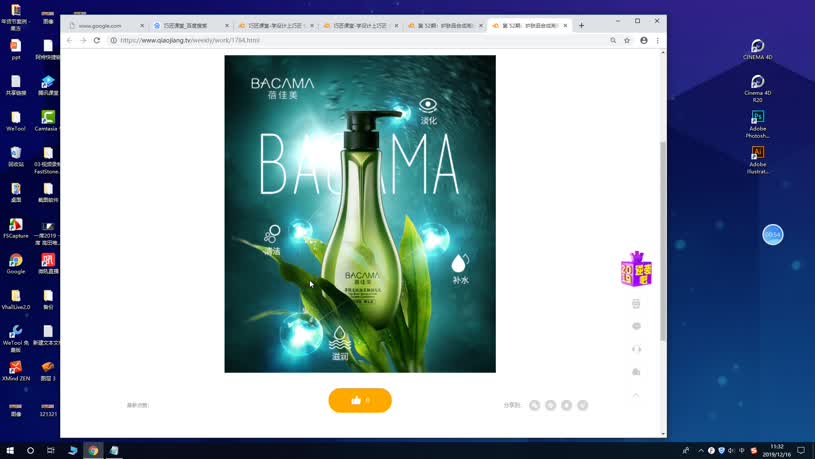Click the scrollbar down arrow
This screenshot has height=459, width=815.
663,434
